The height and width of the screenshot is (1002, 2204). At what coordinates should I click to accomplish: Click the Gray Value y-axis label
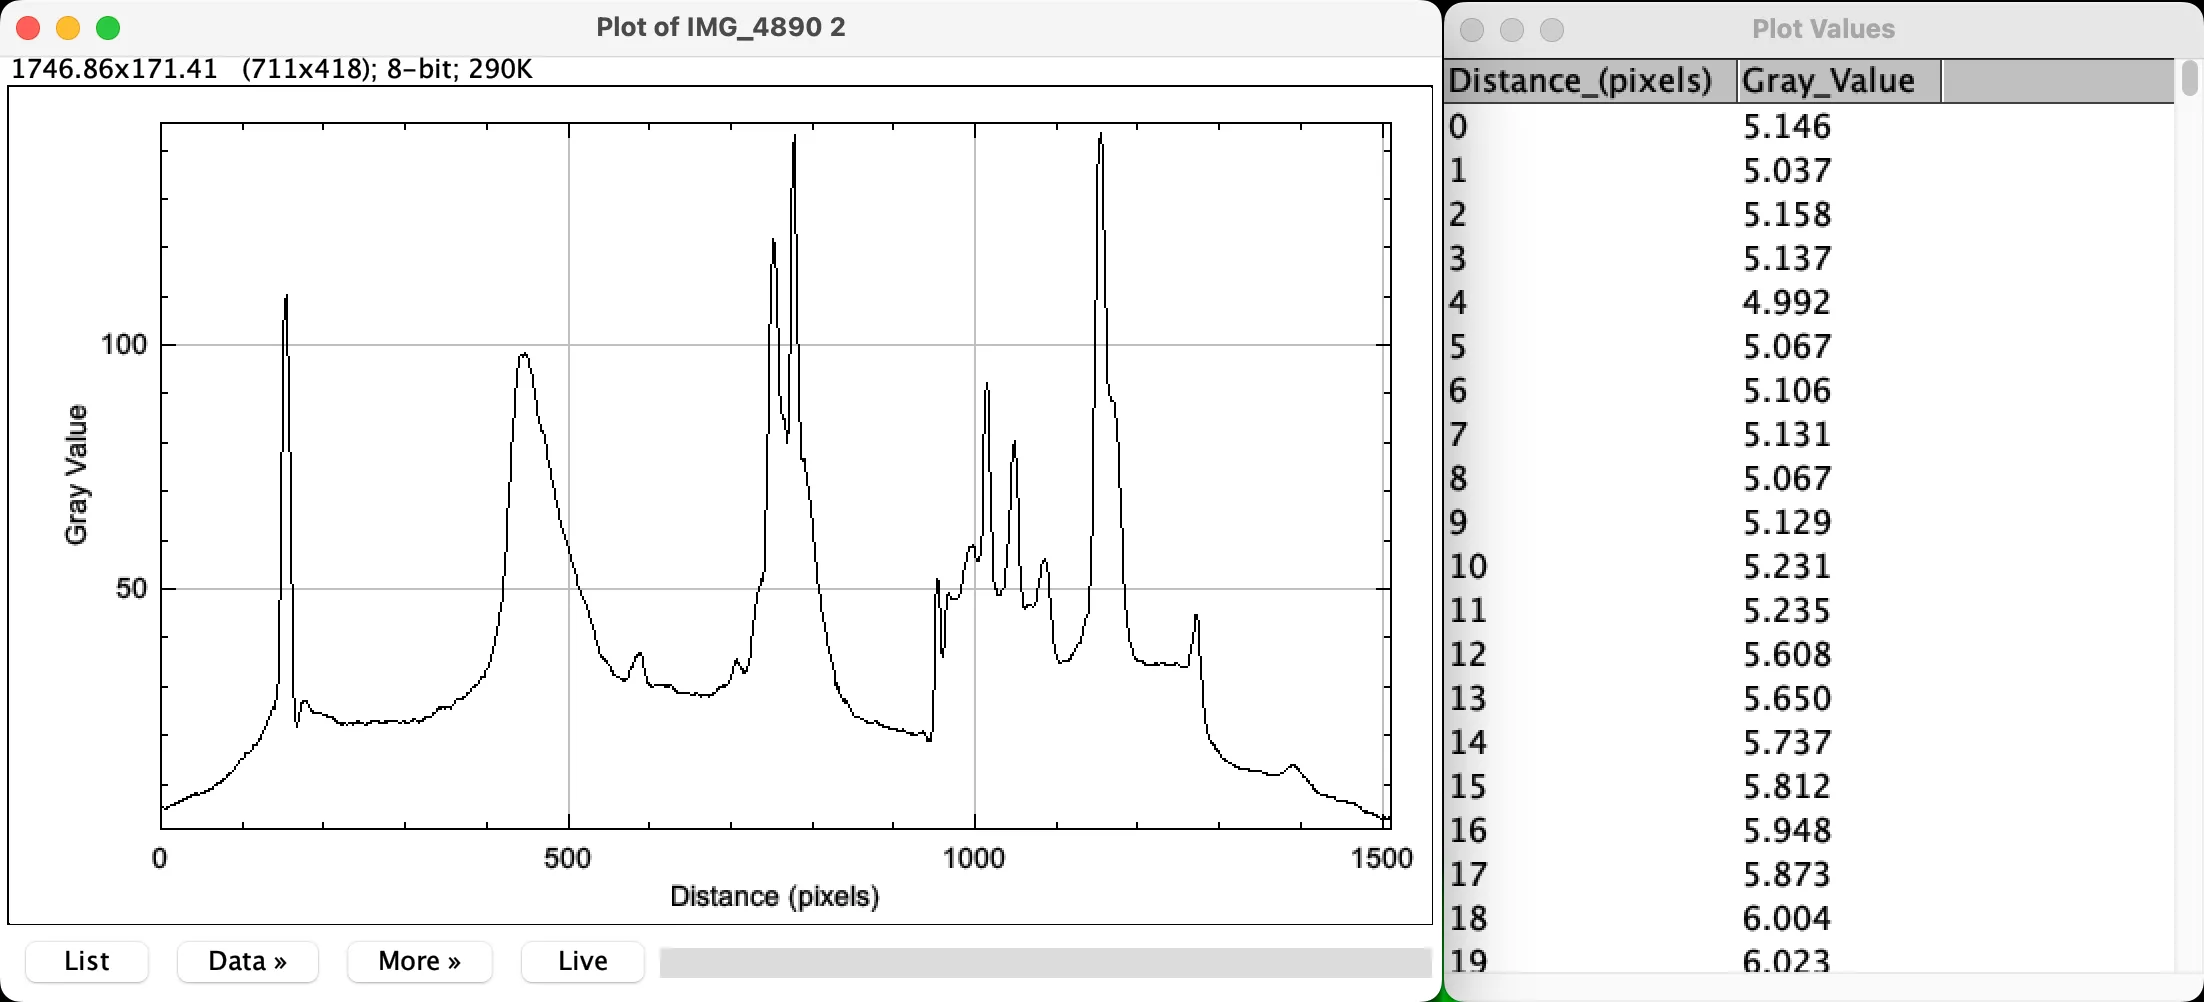pos(77,475)
